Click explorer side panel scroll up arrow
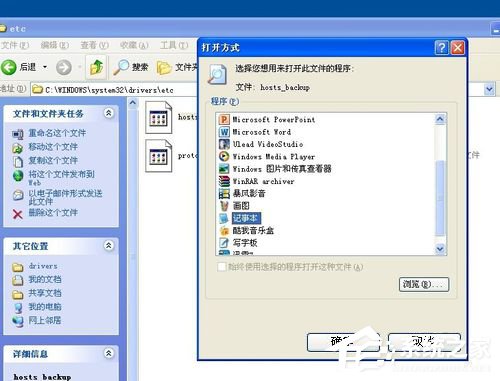500x381 pixels. tap(133, 103)
